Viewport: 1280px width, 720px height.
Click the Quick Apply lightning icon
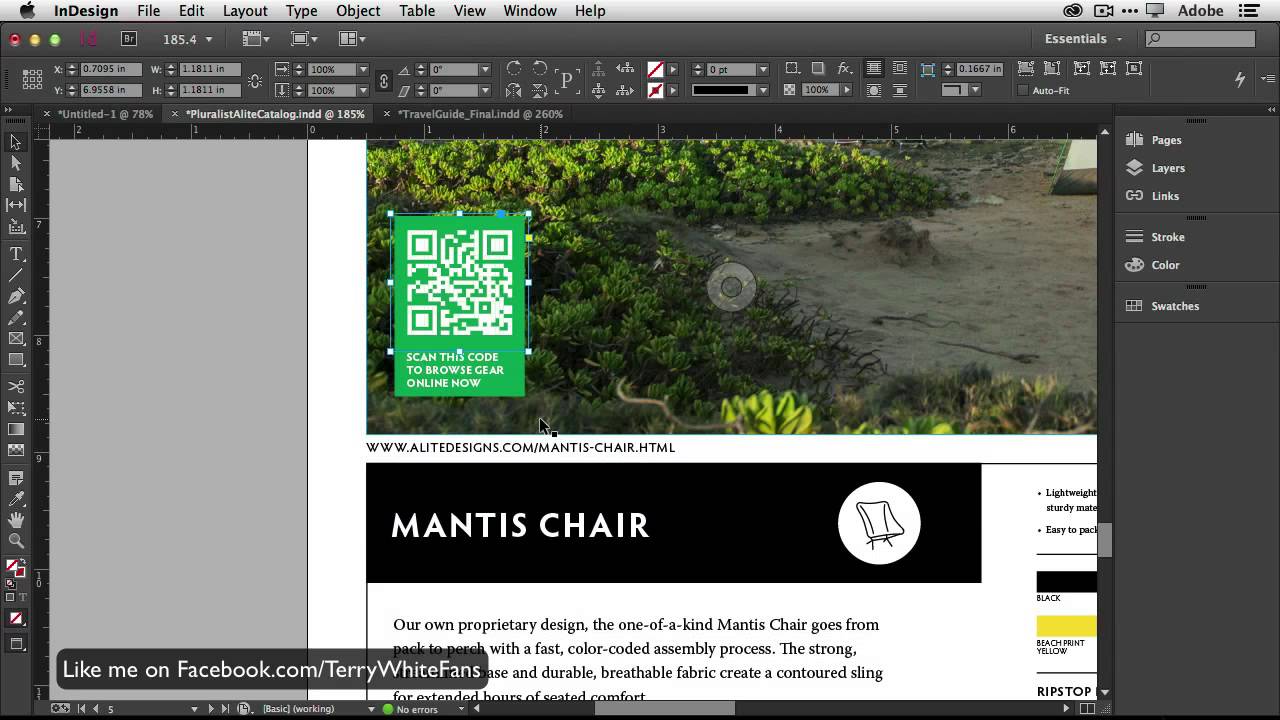[1240, 79]
